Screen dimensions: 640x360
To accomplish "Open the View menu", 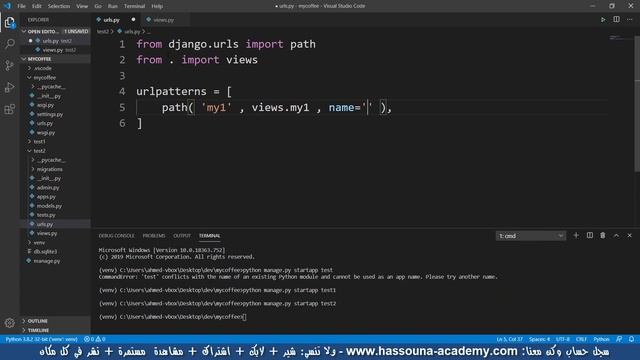I will click(x=82, y=6).
